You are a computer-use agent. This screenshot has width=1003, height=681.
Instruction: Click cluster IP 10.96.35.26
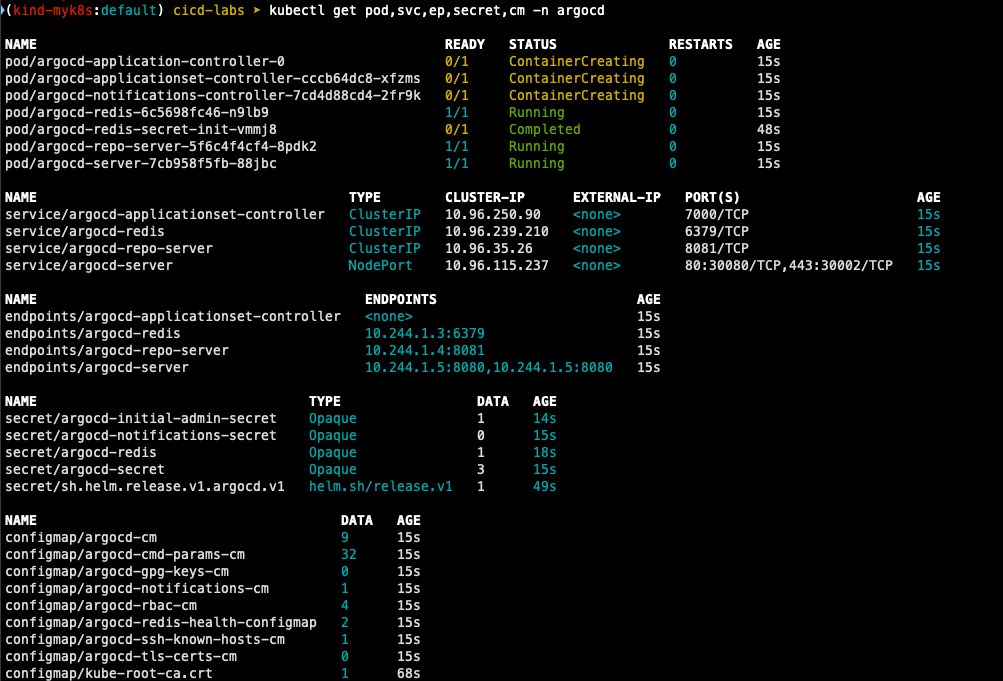[x=489, y=248]
